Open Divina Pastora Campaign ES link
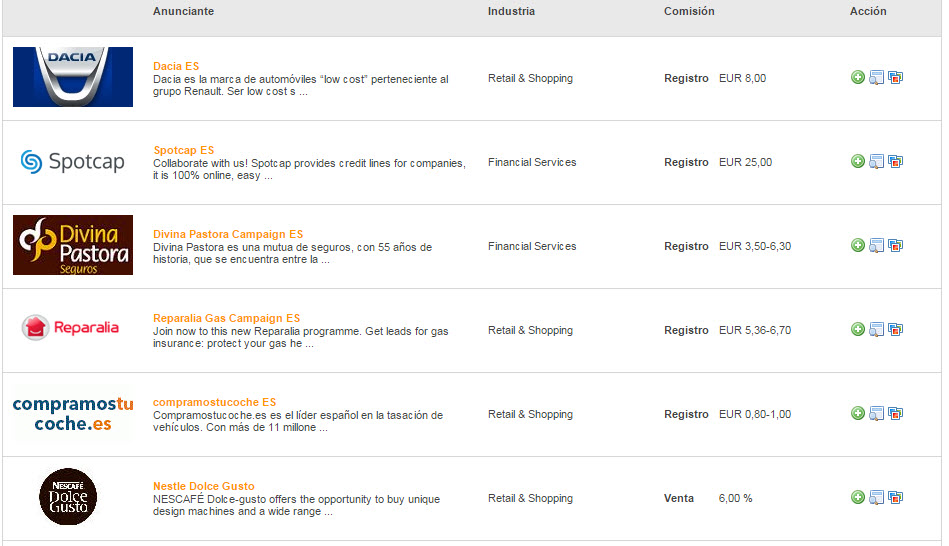 (228, 234)
